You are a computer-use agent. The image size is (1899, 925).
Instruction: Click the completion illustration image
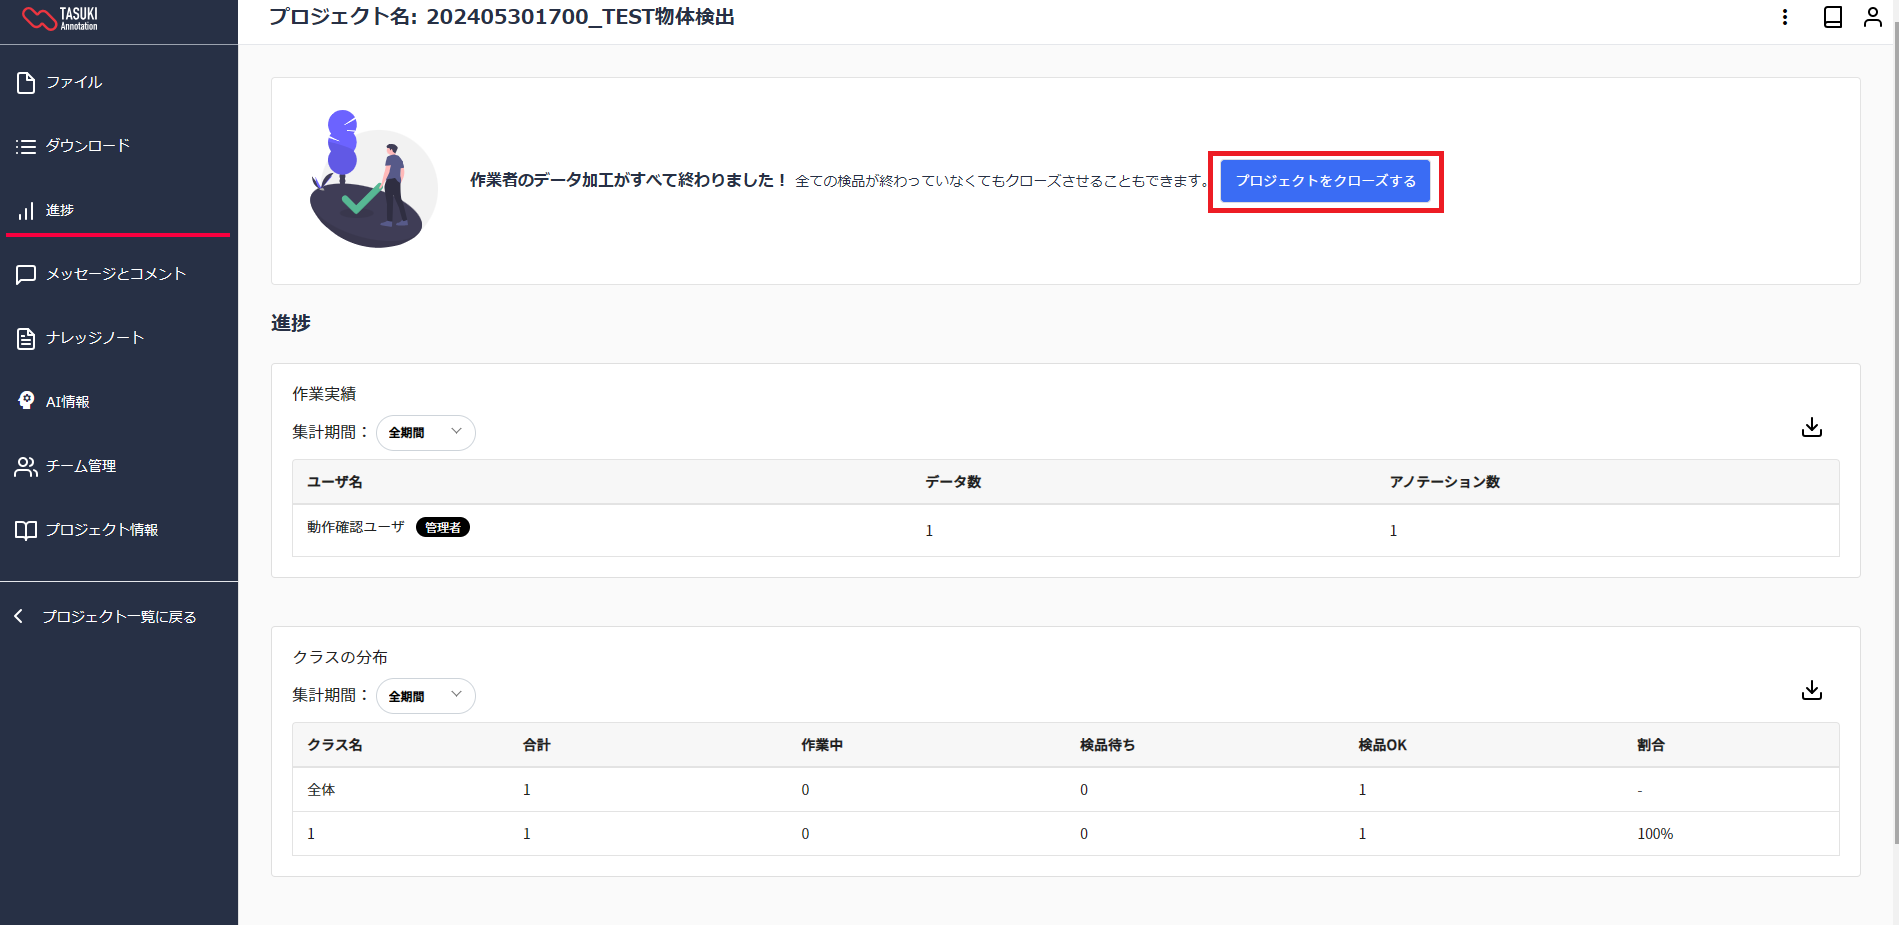(373, 179)
